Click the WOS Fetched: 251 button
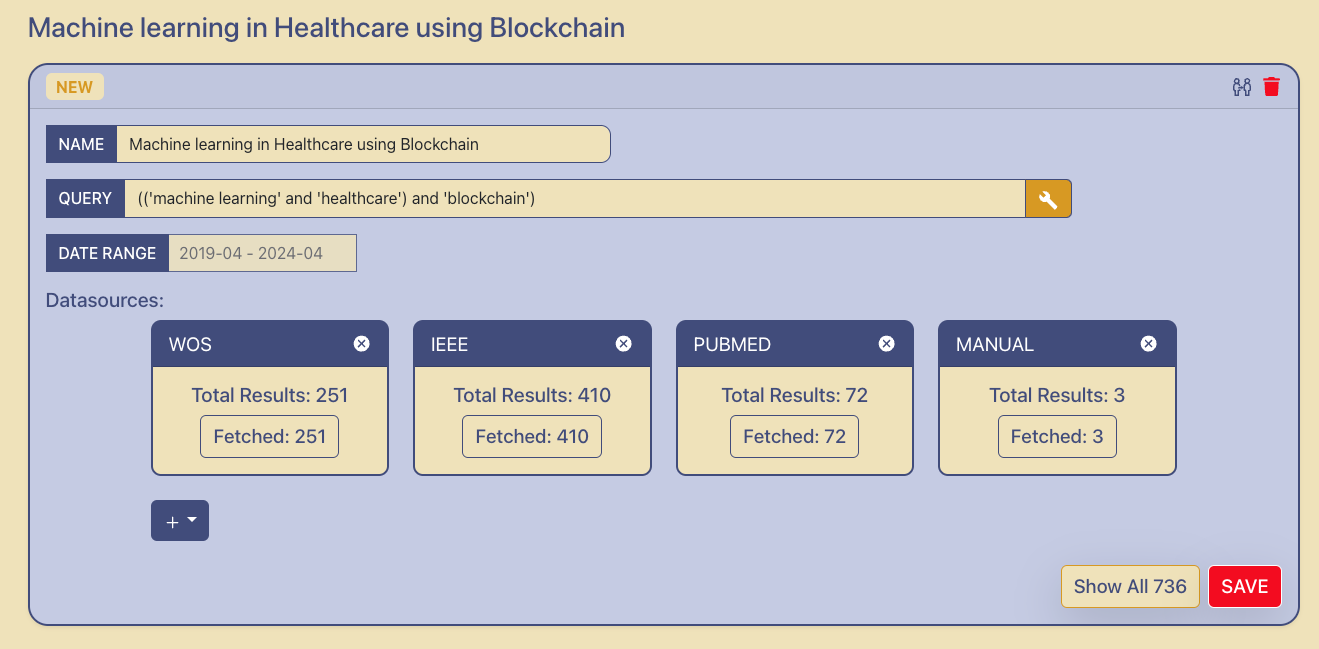The height and width of the screenshot is (649, 1319). pyautogui.click(x=269, y=437)
